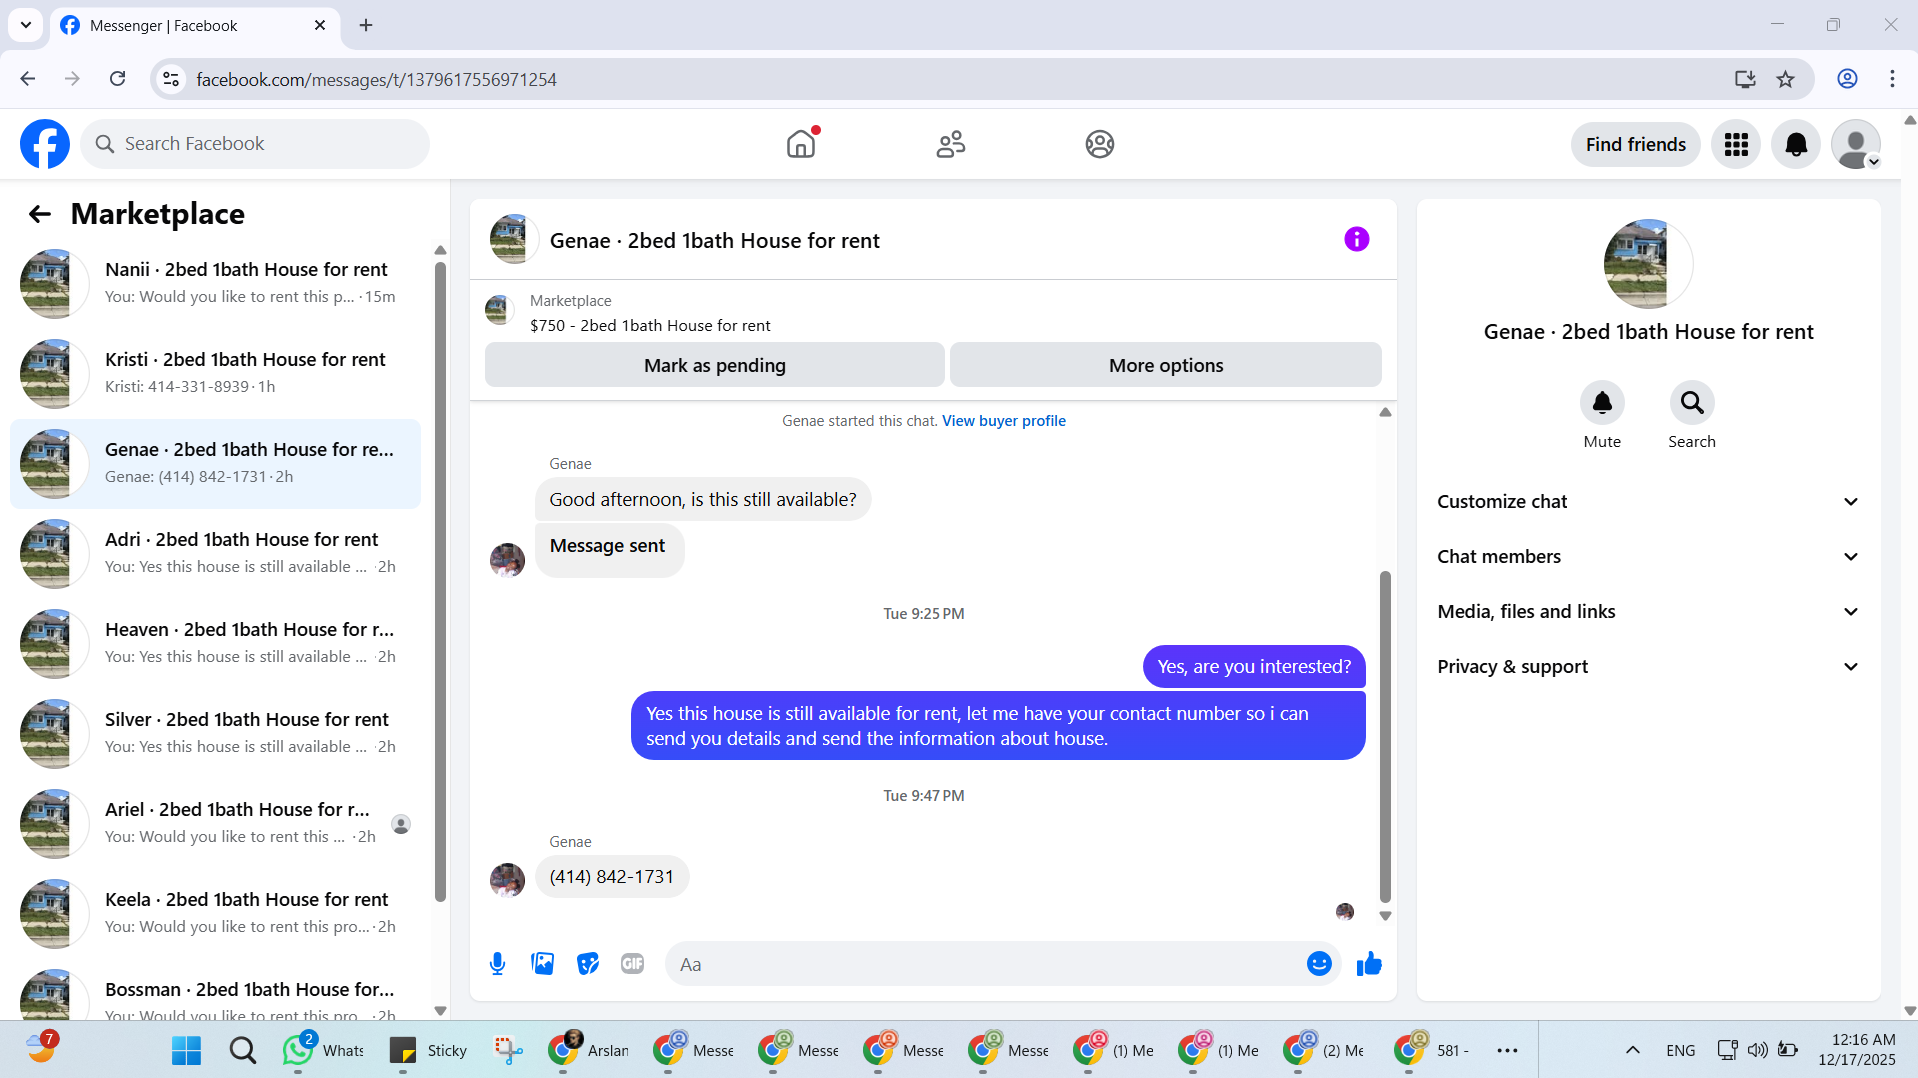
Task: Show more taskbar apps overflow dots
Action: point(1507,1050)
